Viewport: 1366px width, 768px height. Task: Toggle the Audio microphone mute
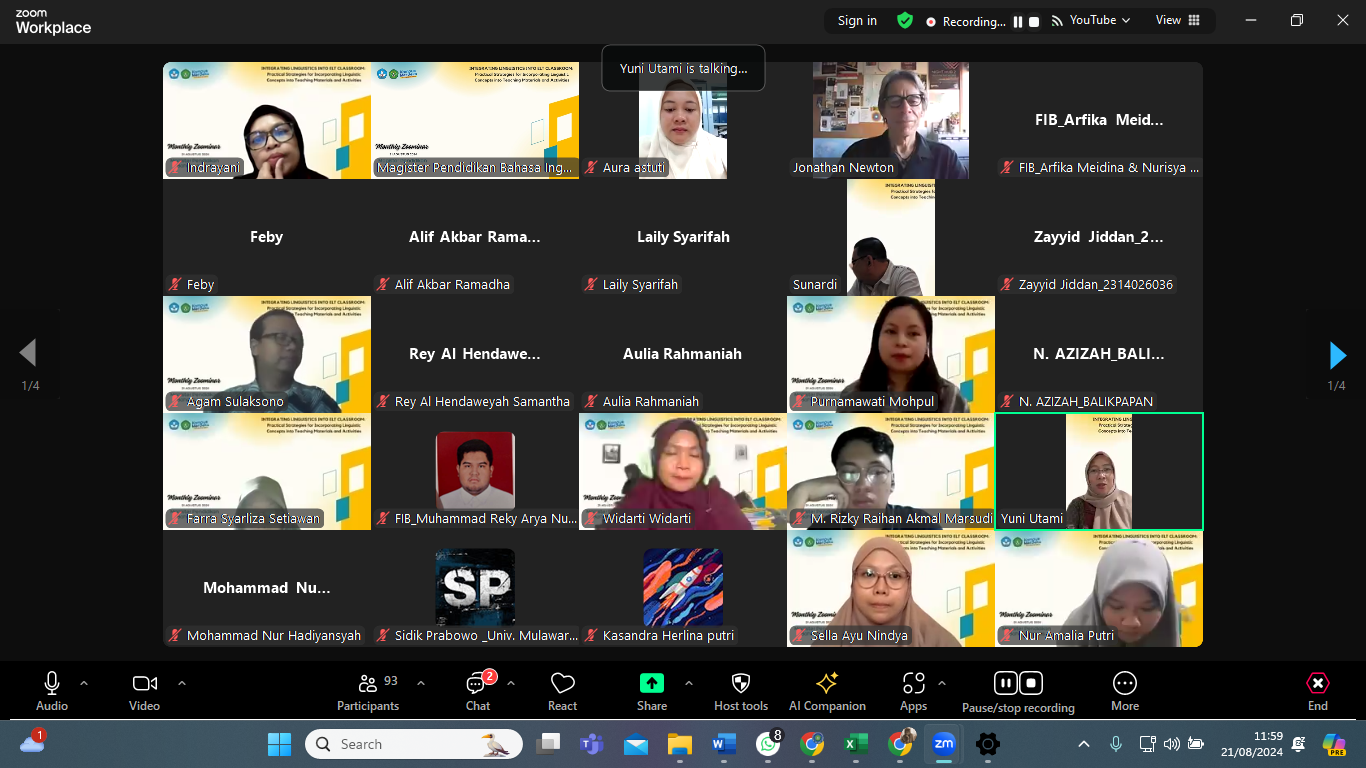[x=52, y=691]
